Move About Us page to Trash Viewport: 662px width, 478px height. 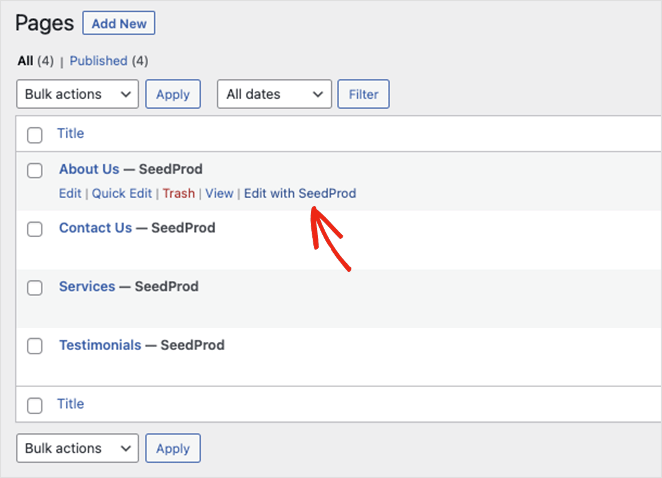point(179,193)
